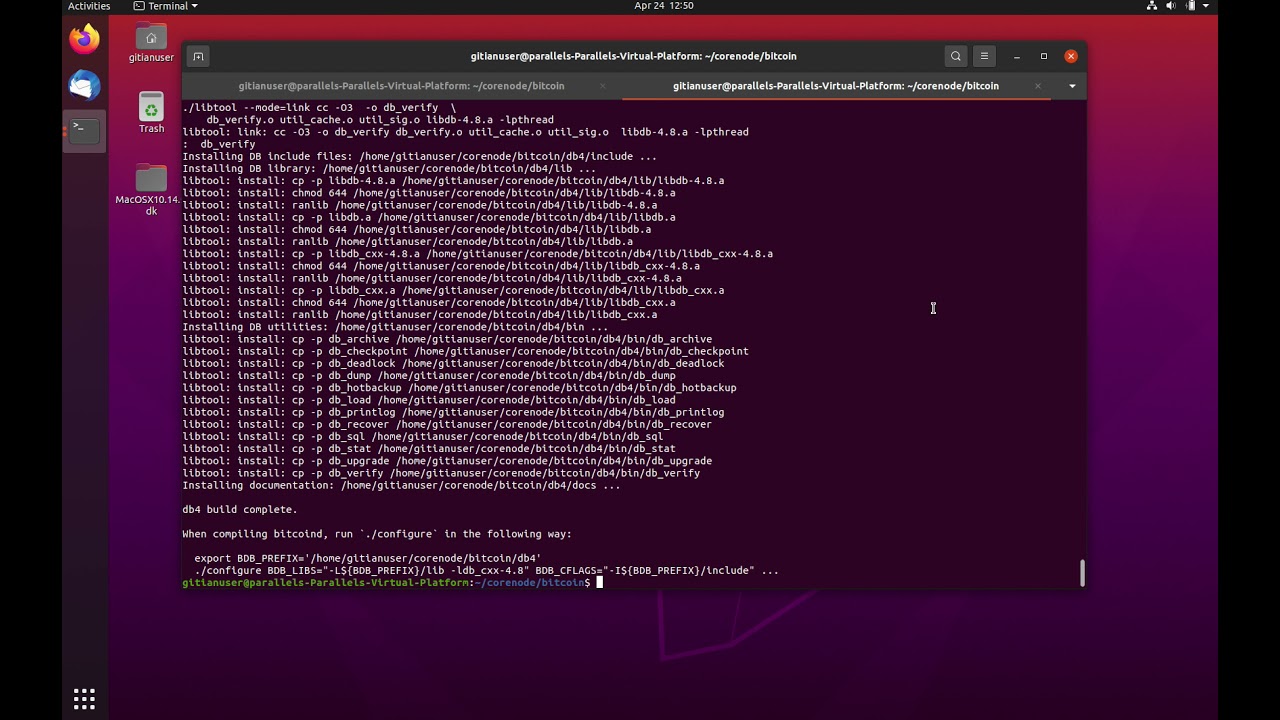The height and width of the screenshot is (720, 1280).
Task: Click the './configure BDB_LIBS=' line
Action: coord(486,570)
